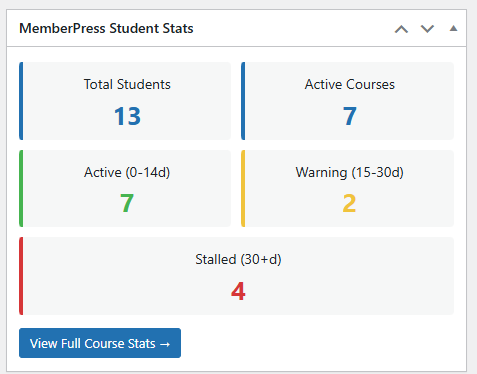Click the blue Active Courses value 7
This screenshot has width=477, height=374.
(350, 116)
